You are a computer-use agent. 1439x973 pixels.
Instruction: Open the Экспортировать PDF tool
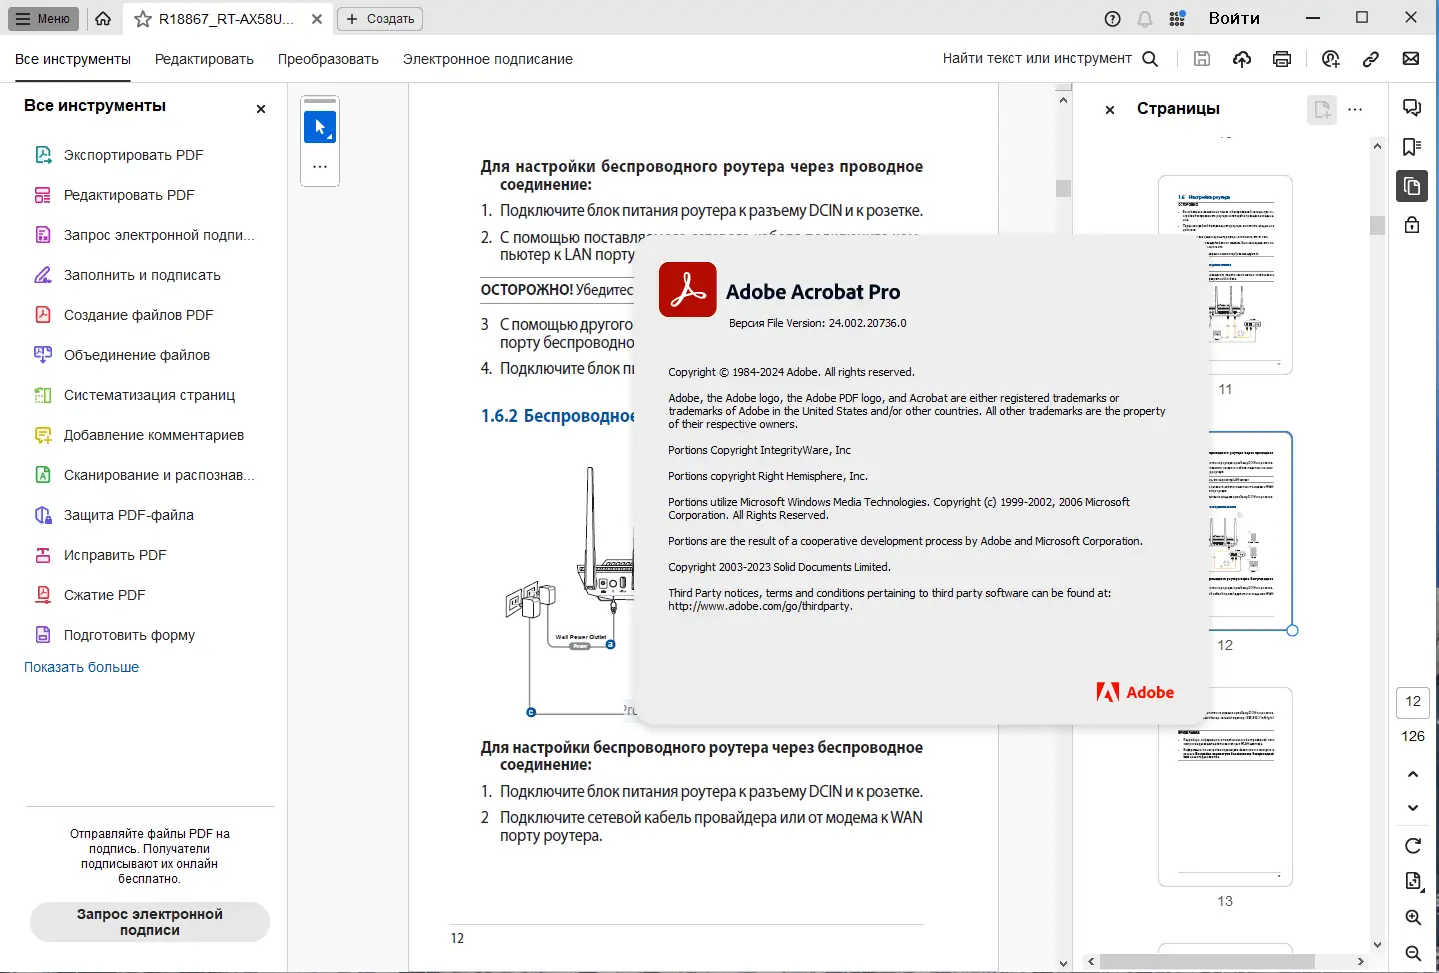point(132,155)
